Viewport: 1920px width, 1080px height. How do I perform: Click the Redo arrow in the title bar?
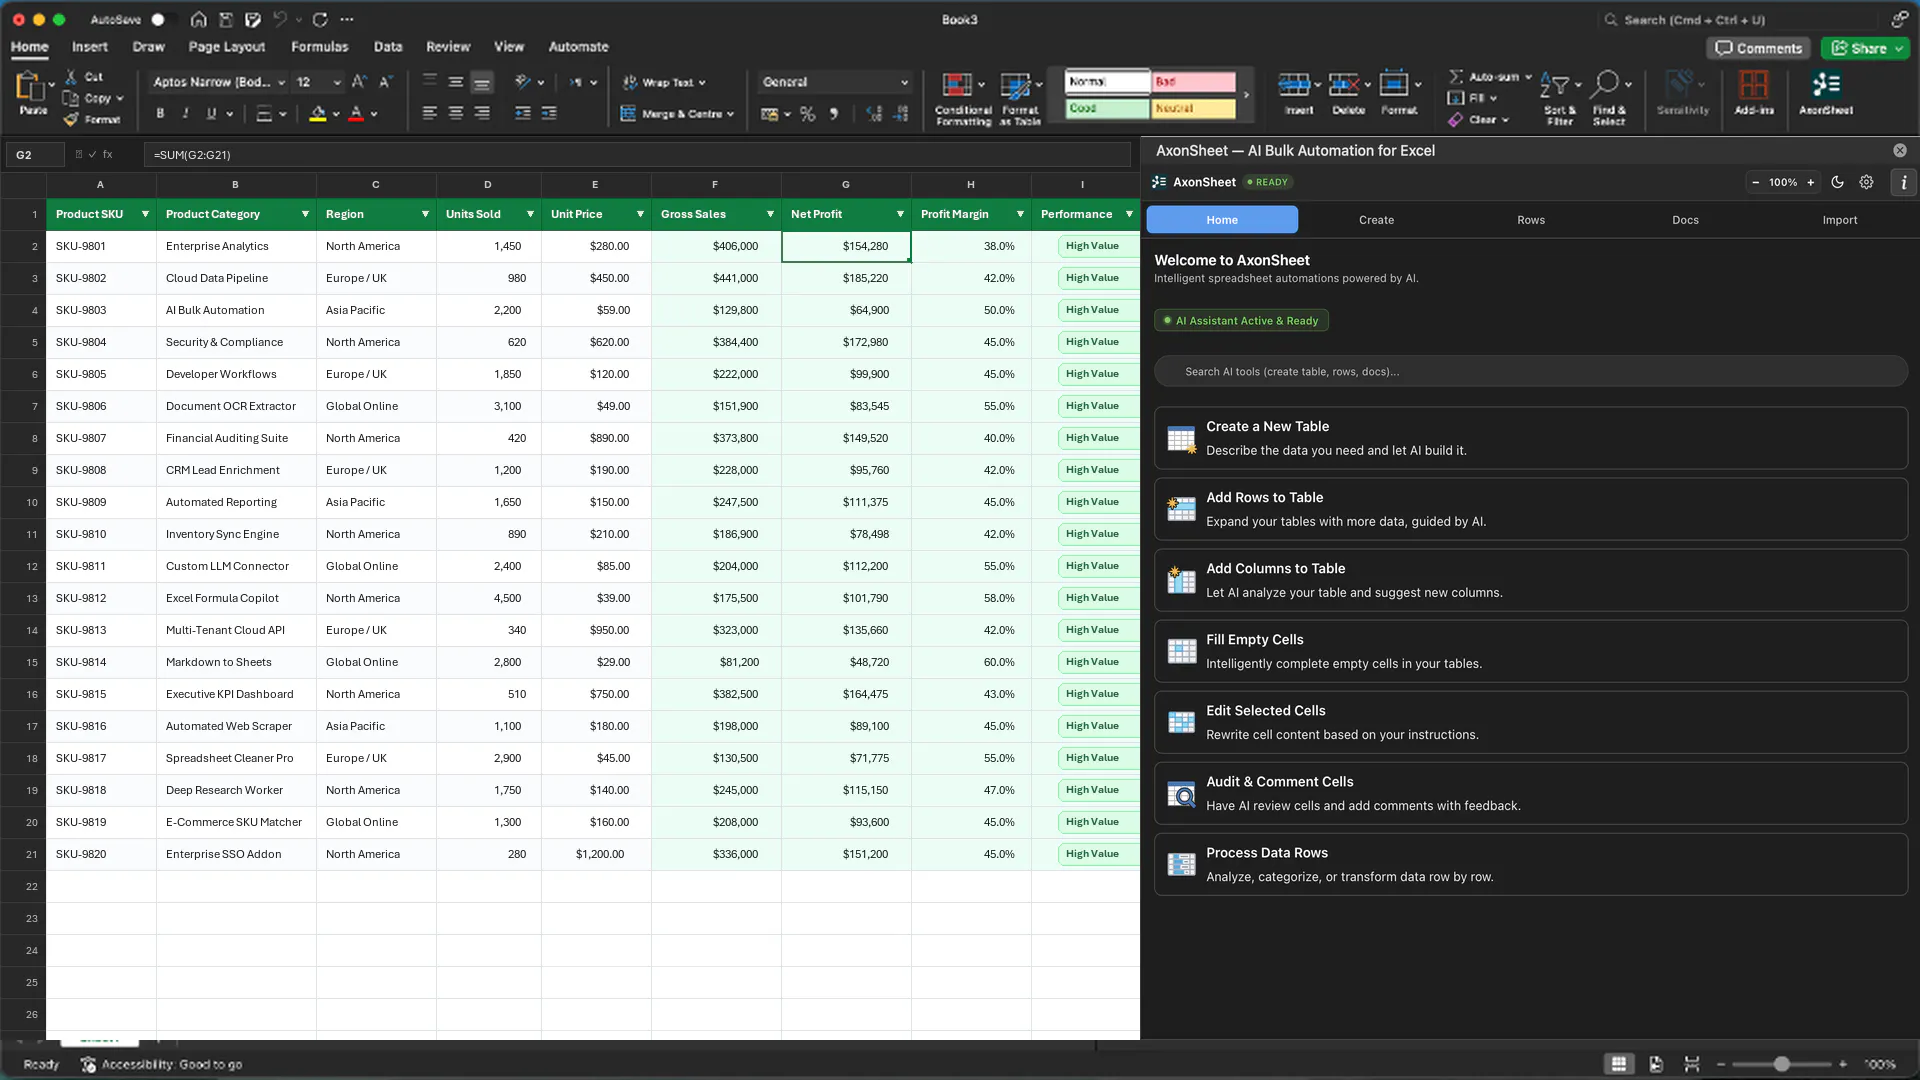(320, 20)
